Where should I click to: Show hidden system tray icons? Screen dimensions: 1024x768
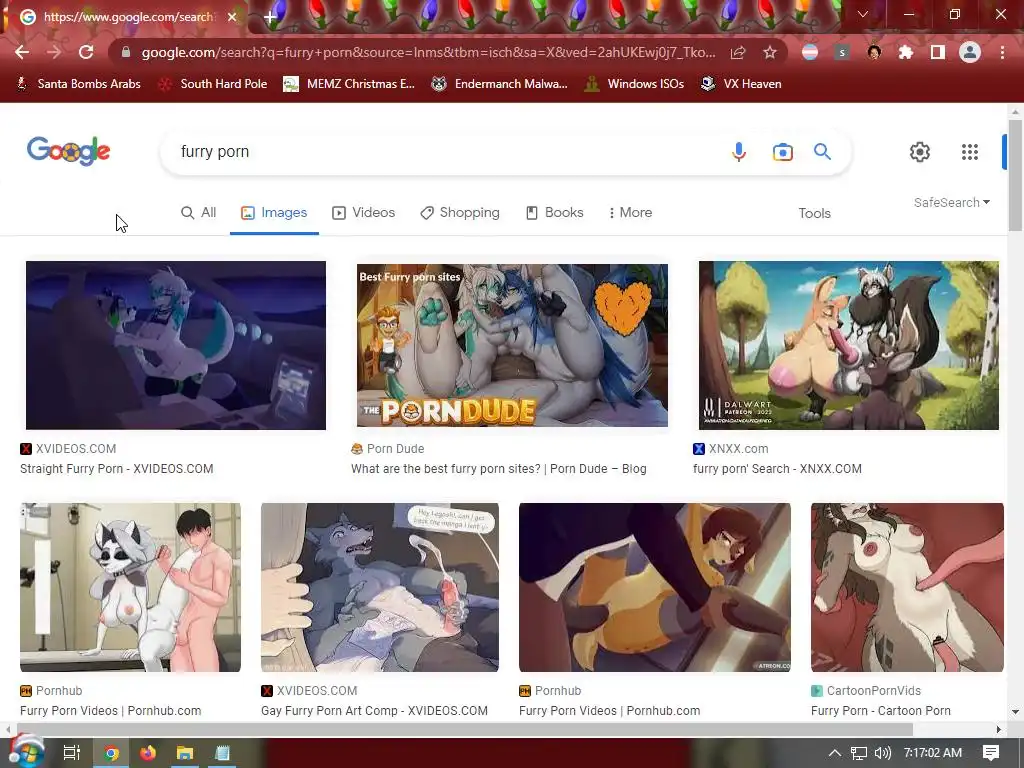point(835,753)
